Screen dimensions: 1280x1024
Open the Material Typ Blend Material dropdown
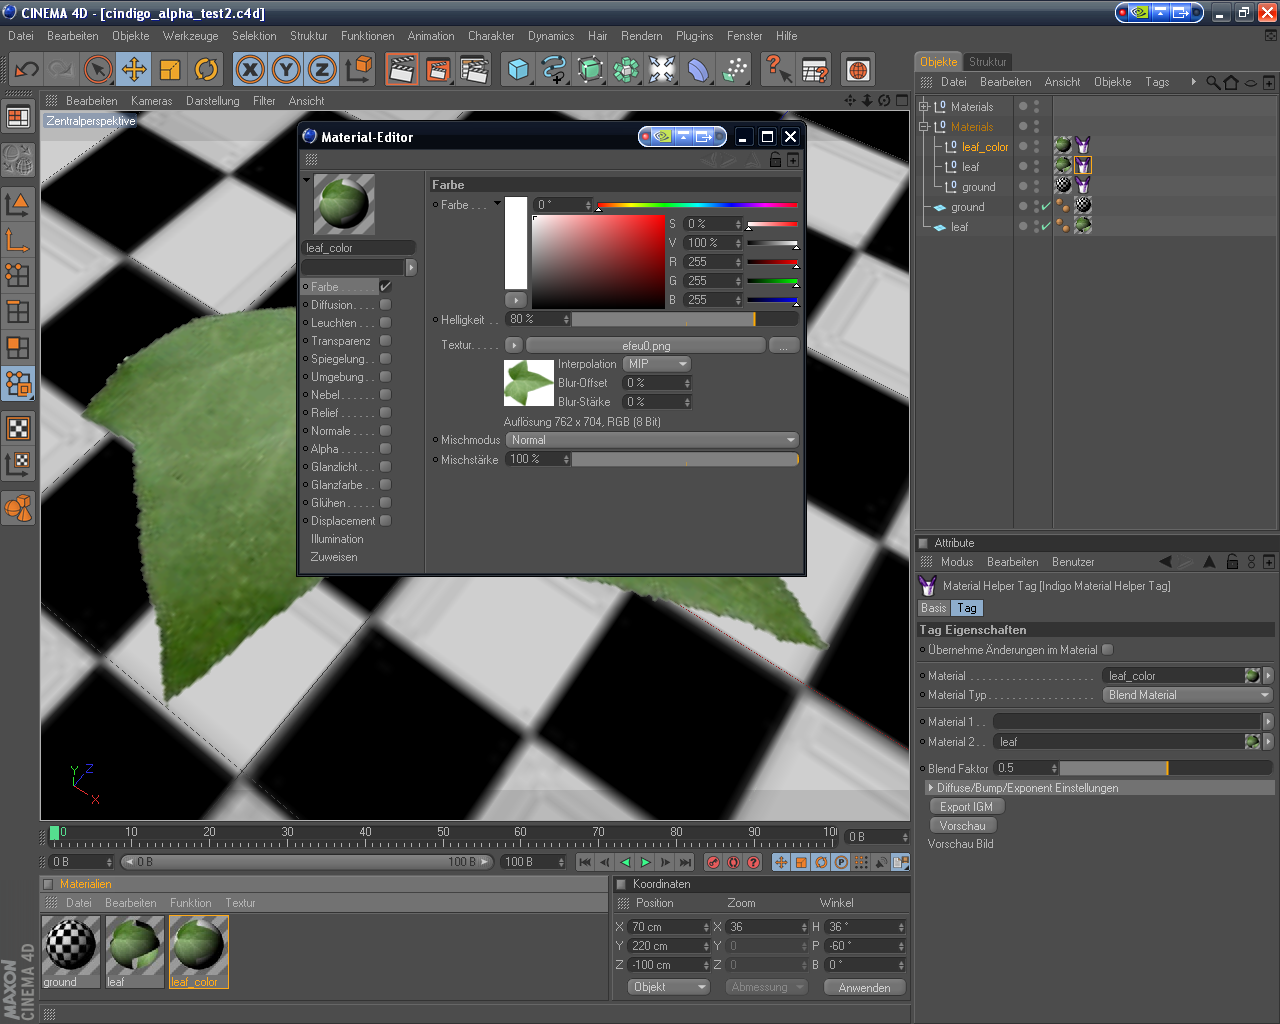click(1187, 695)
